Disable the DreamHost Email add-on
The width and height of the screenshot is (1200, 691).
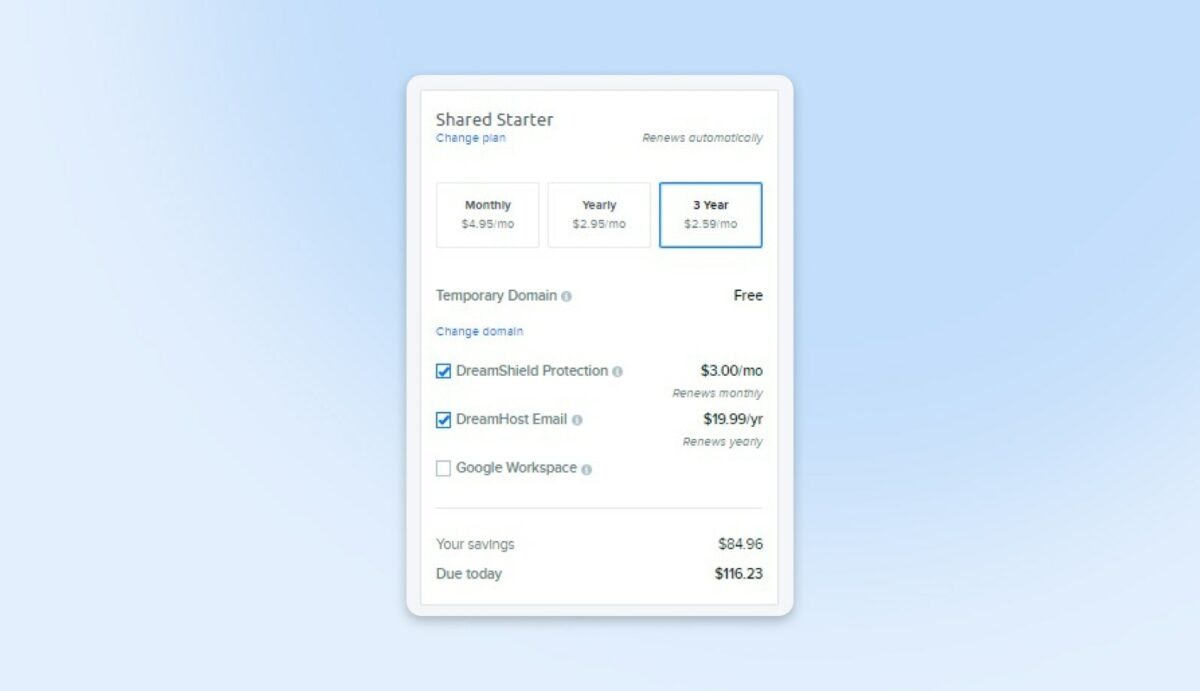coord(443,419)
